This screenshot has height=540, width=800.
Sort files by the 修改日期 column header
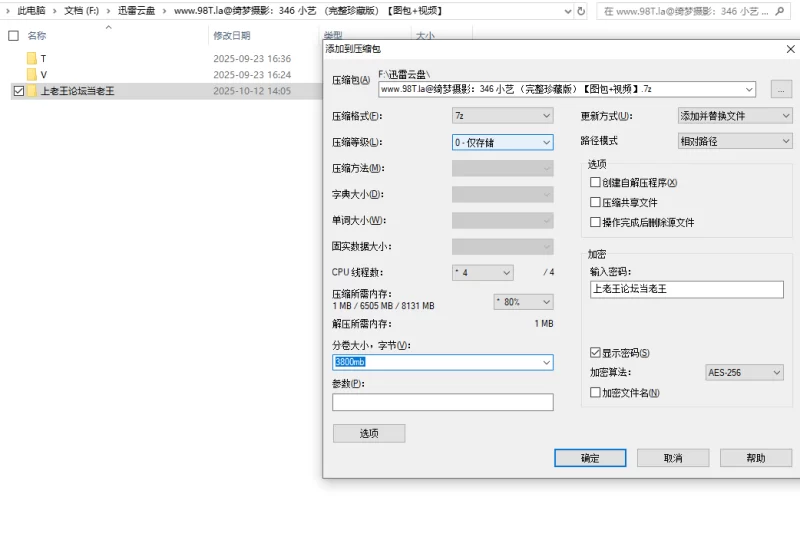(x=231, y=35)
